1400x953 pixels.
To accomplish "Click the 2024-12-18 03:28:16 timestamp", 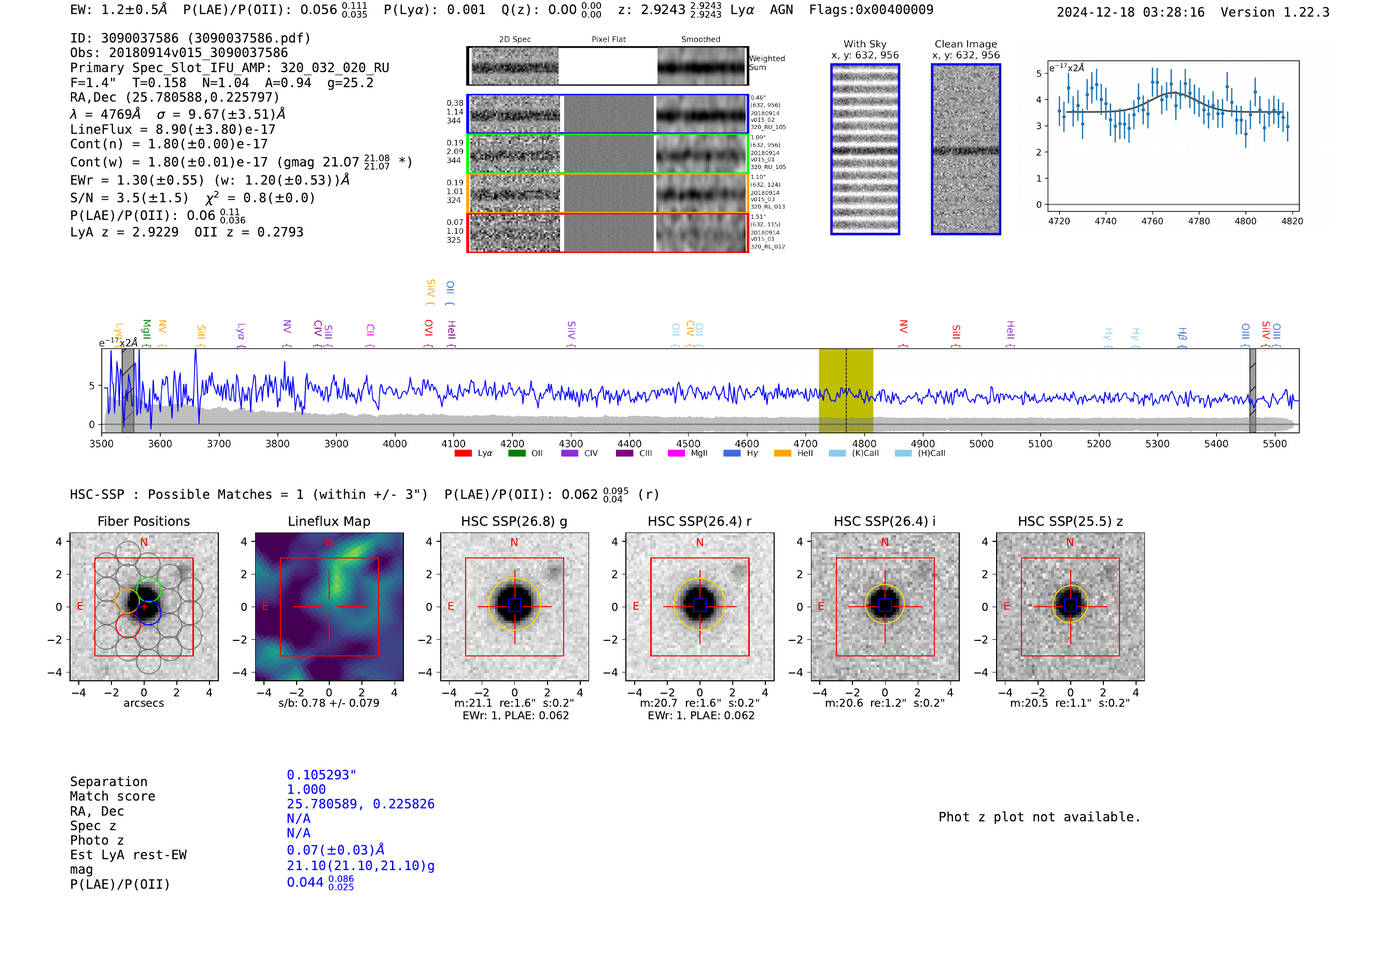I will tap(1131, 13).
